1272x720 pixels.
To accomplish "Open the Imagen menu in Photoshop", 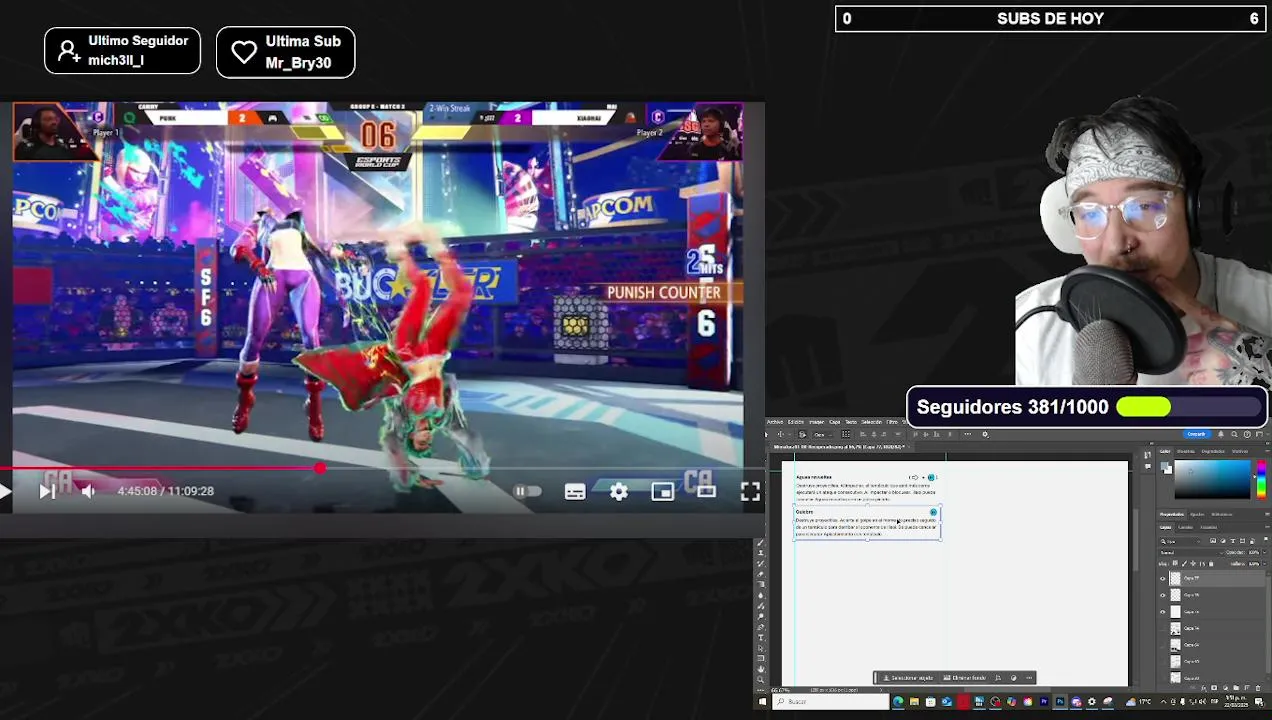I will click(x=816, y=421).
